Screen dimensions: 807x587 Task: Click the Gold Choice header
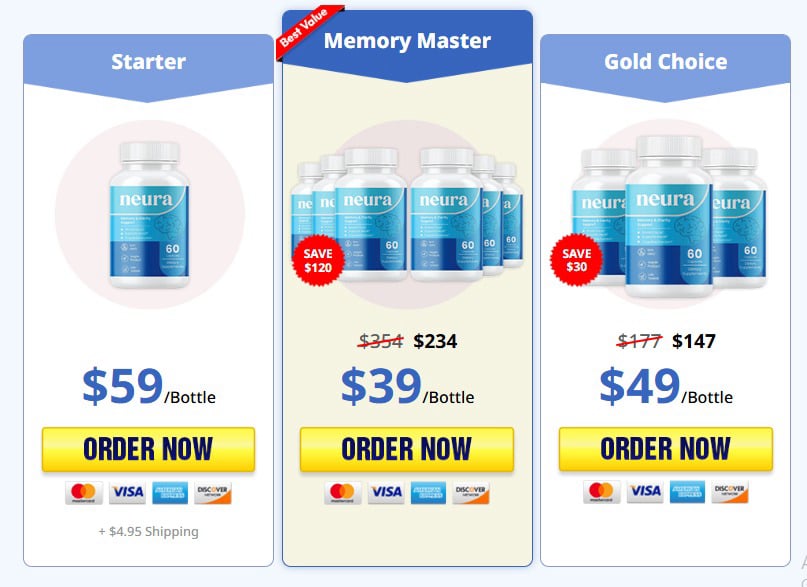click(665, 62)
